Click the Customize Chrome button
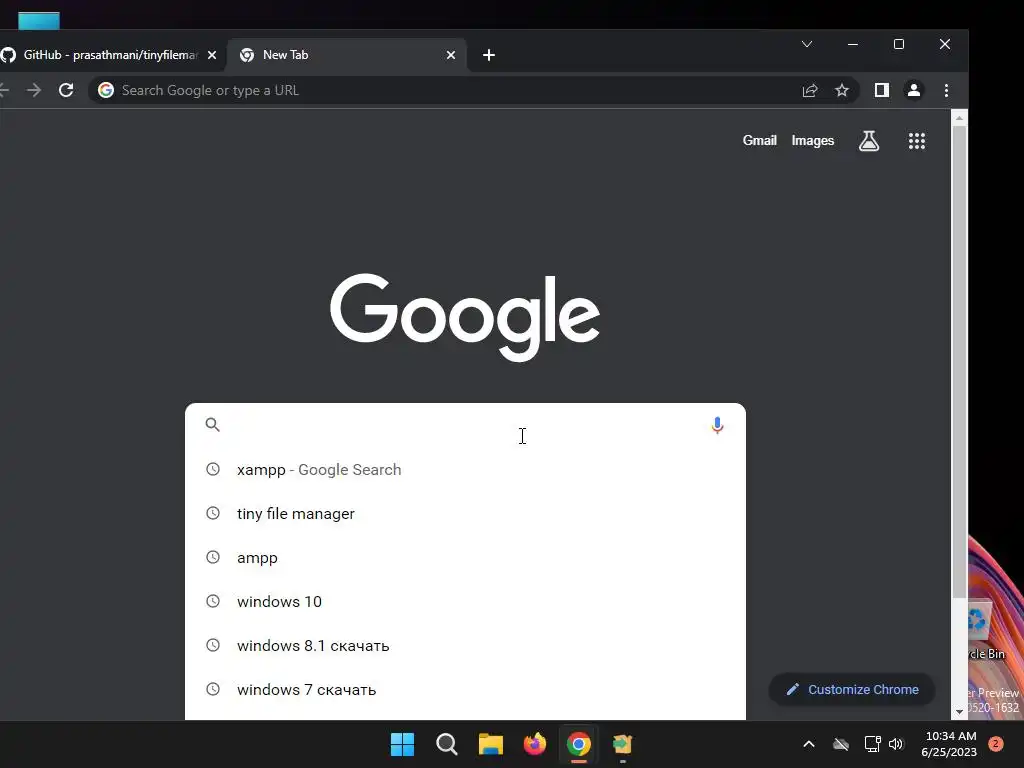Image resolution: width=1024 pixels, height=768 pixels. click(852, 690)
